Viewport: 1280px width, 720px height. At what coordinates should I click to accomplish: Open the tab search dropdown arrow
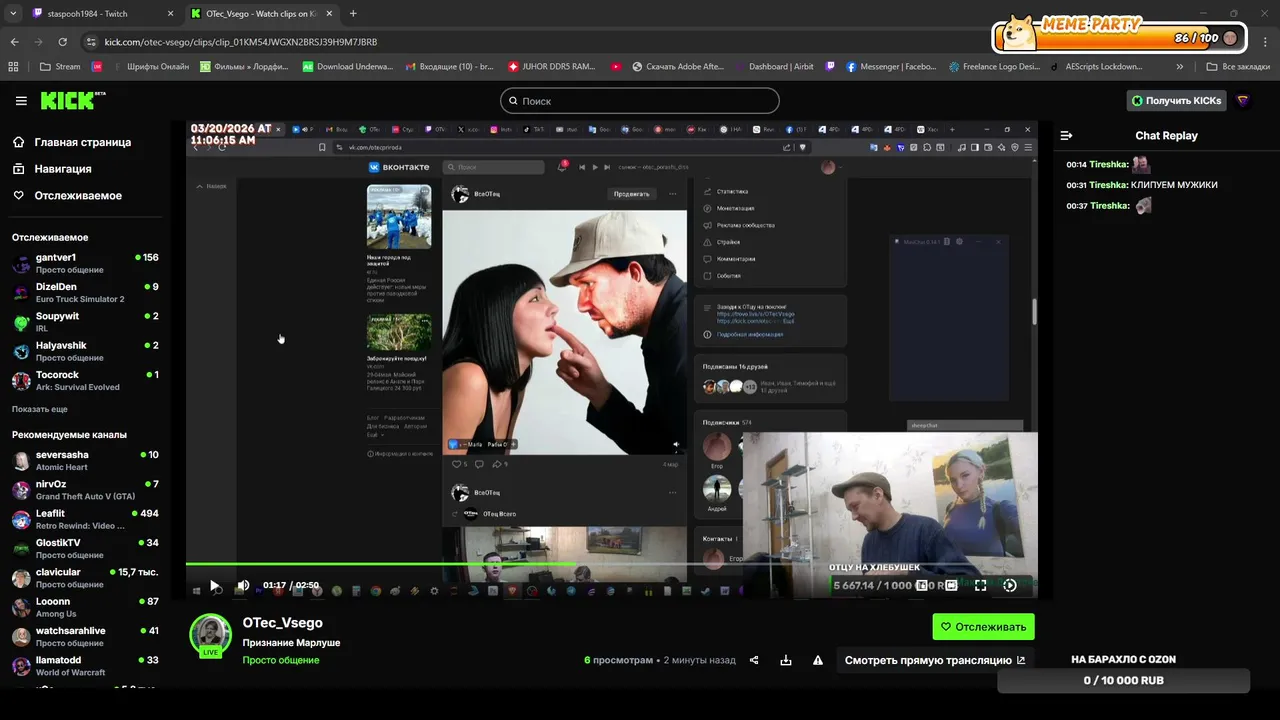12,14
